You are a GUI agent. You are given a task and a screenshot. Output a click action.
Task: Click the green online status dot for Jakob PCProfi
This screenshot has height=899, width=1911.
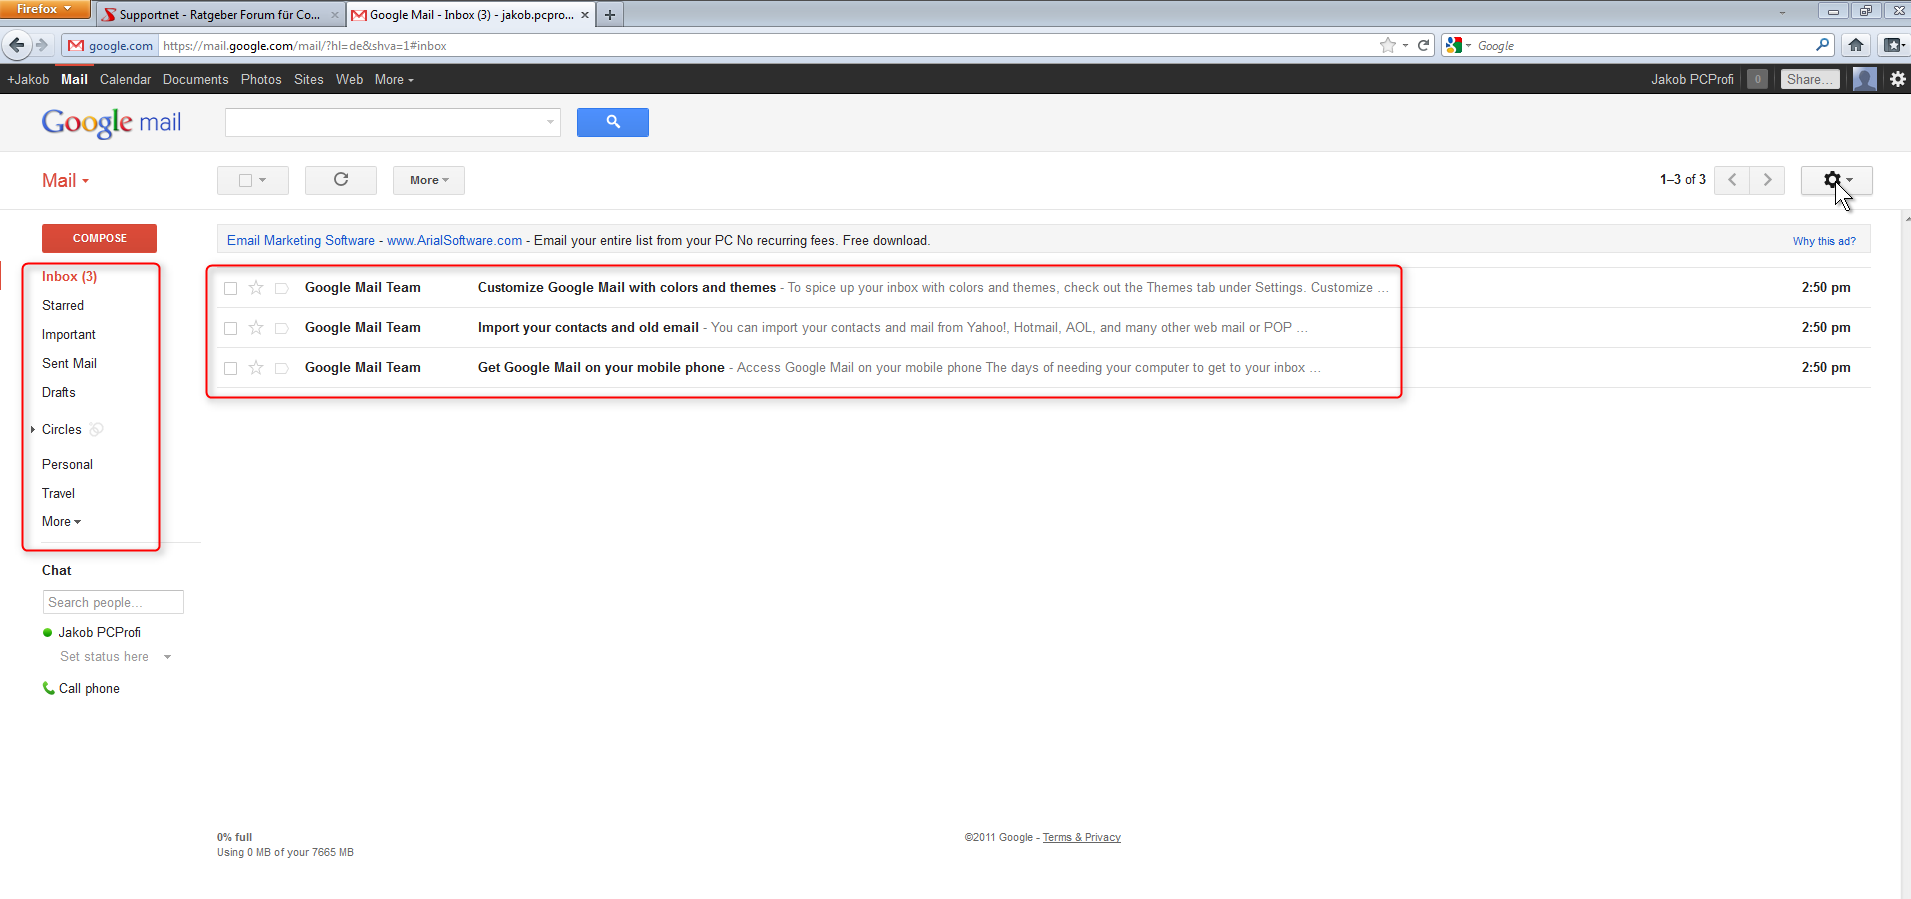pos(47,632)
